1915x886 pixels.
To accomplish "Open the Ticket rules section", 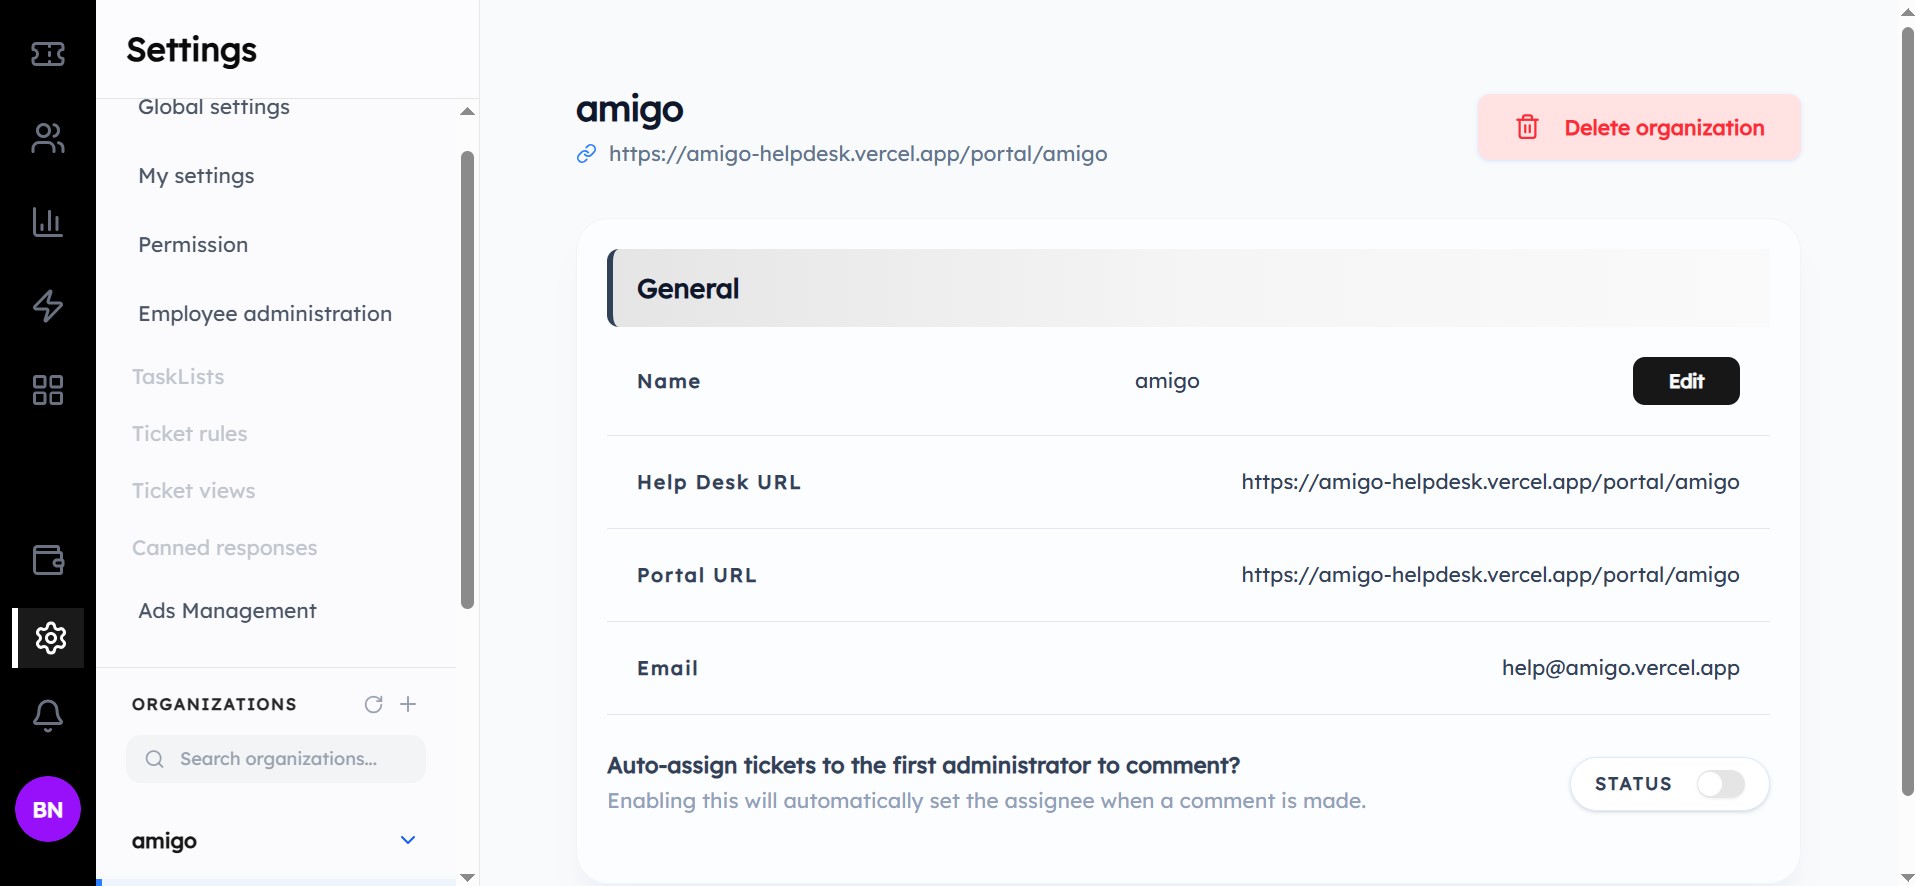I will 191,433.
